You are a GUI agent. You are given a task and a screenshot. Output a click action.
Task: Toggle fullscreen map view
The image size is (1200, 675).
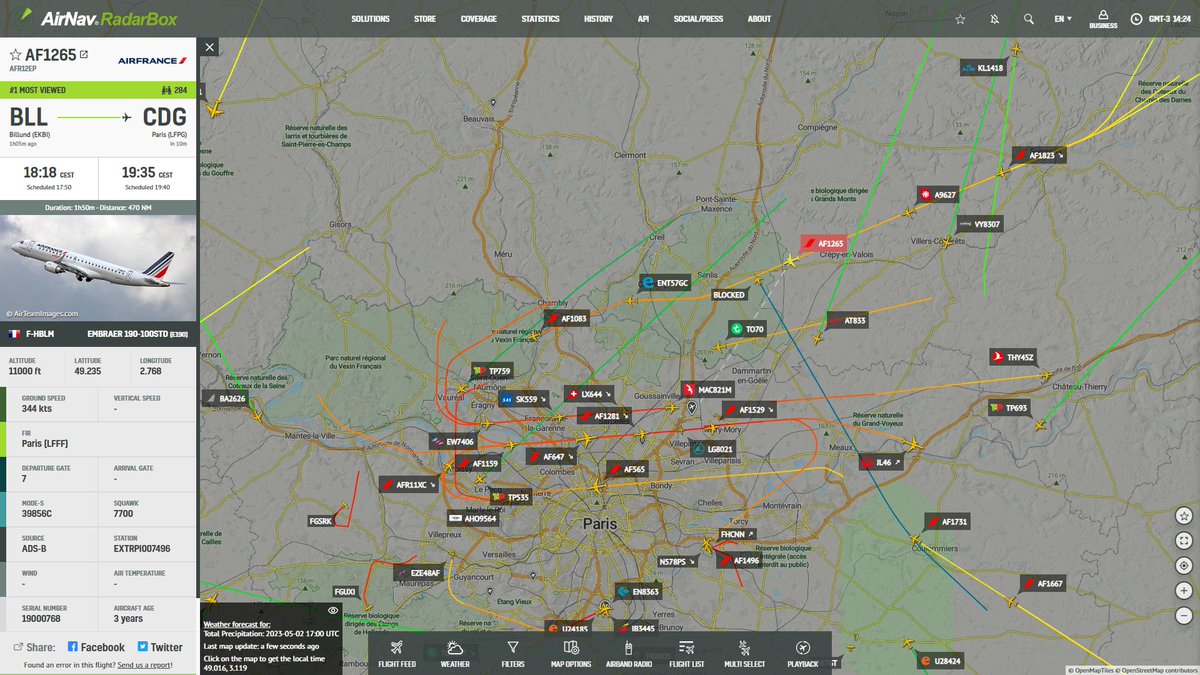(1183, 540)
